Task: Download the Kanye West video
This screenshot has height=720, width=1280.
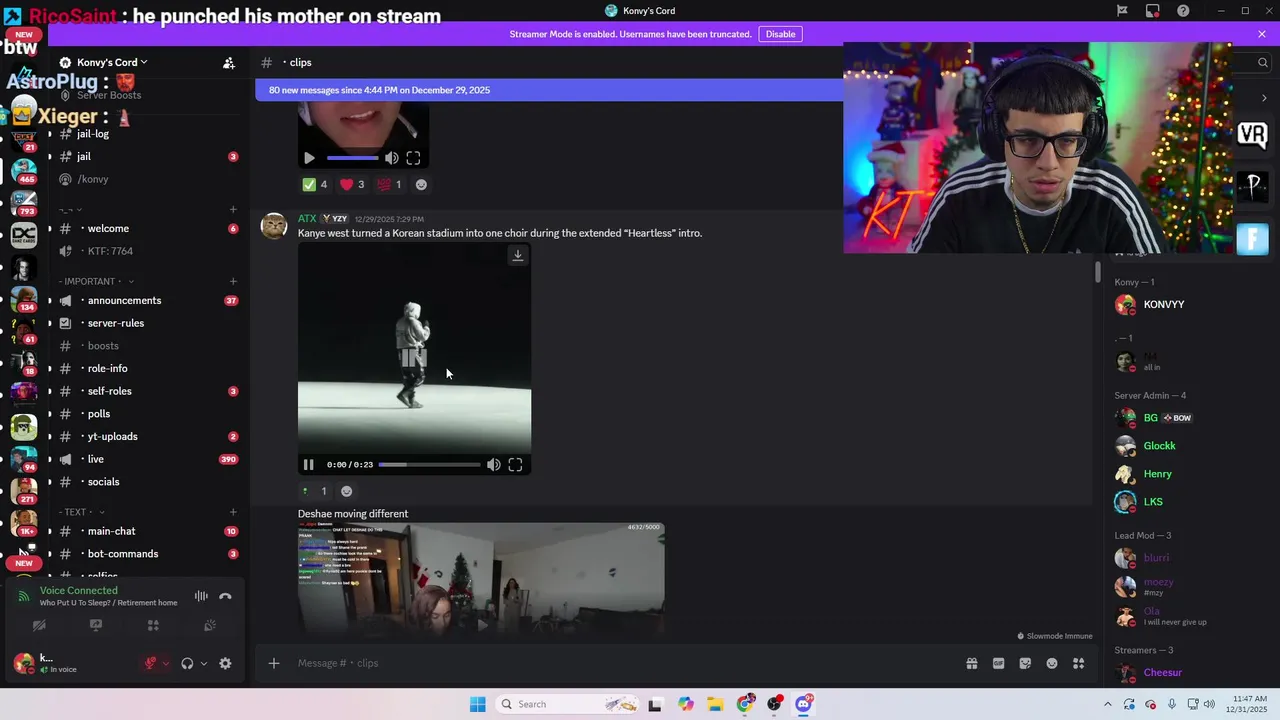Action: coord(518,255)
